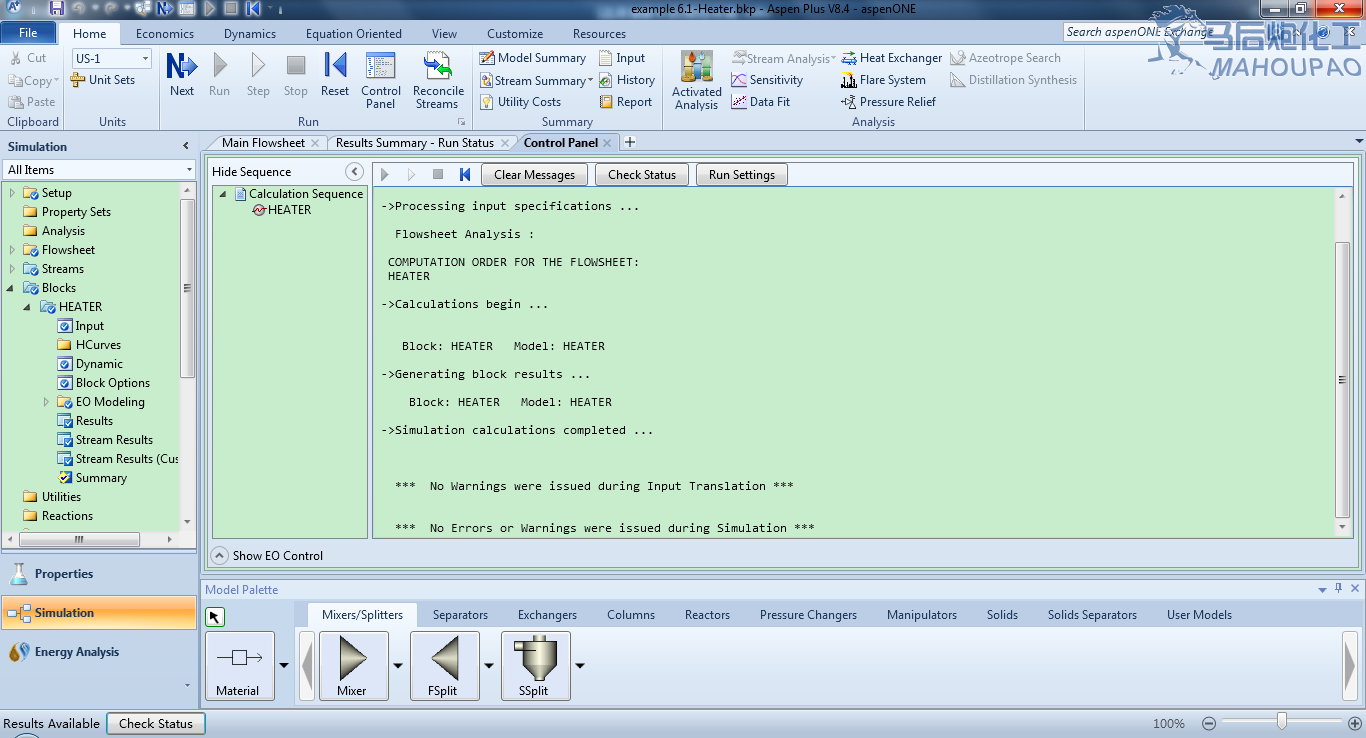Select Columns palette tab

point(631,615)
